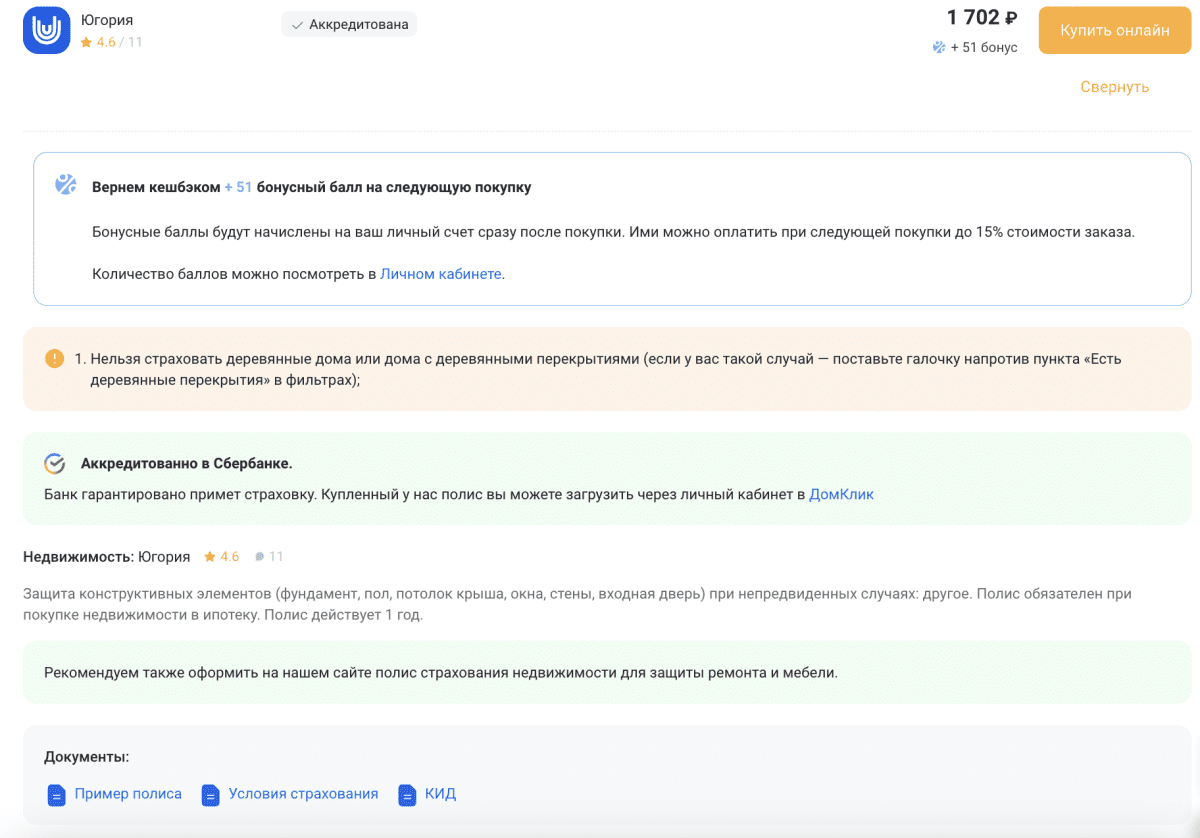Open the КИД document link
The height and width of the screenshot is (838, 1200).
click(x=440, y=794)
